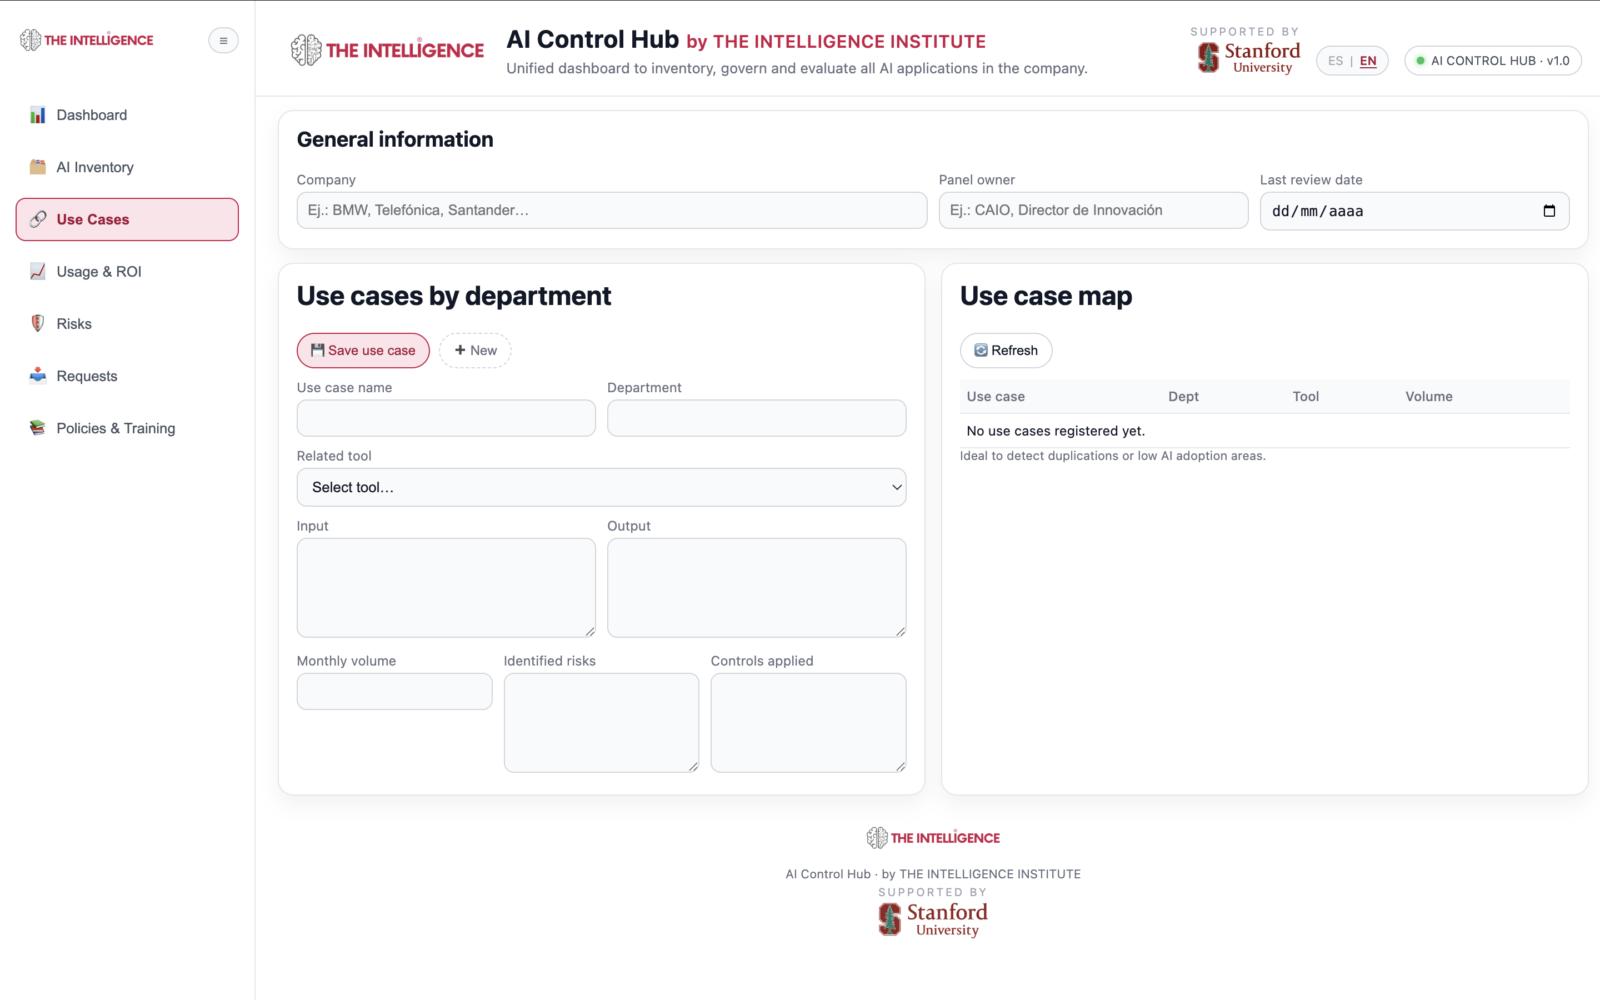Click the AI Inventory box icon
The image size is (1600, 1000).
click(38, 167)
